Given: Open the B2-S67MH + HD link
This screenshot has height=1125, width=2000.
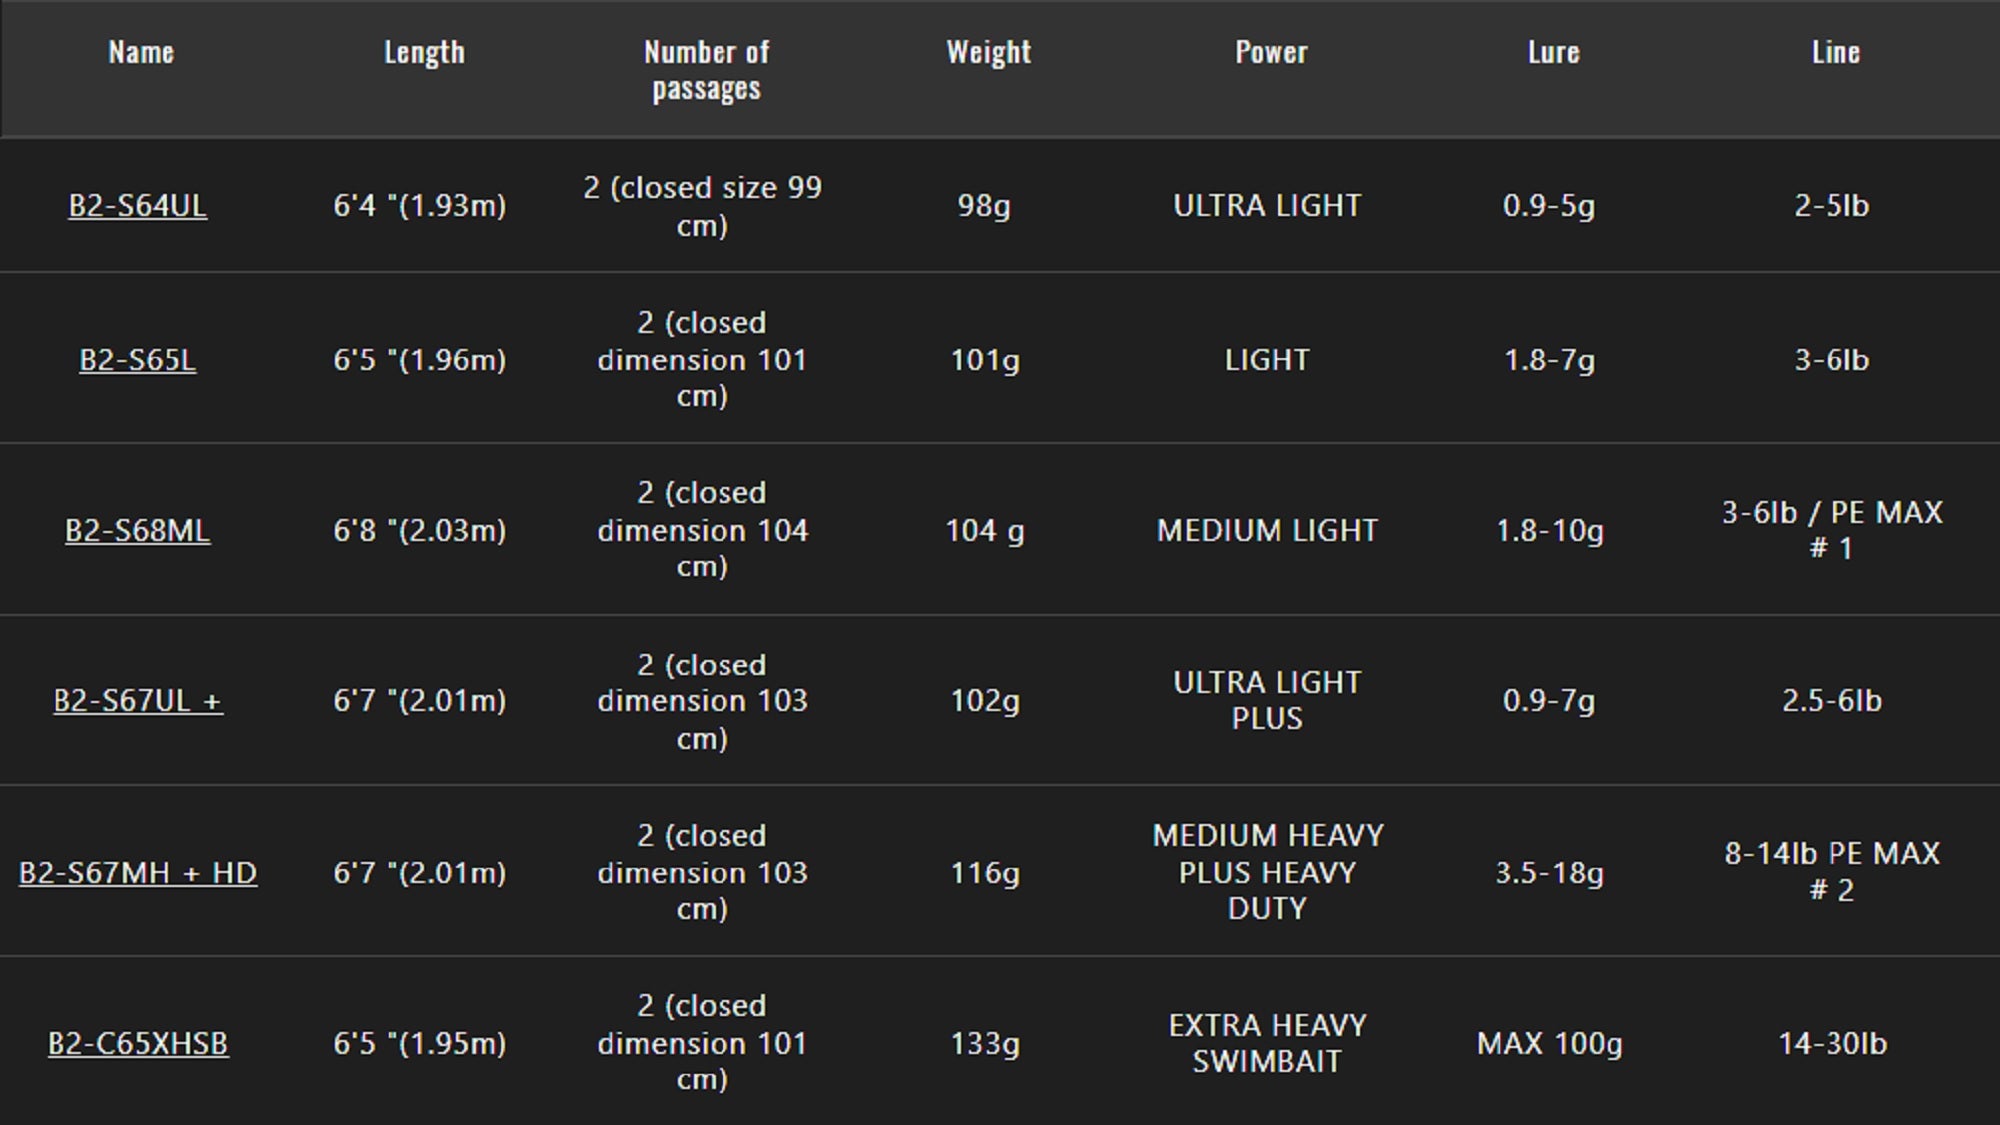Looking at the screenshot, I should tap(138, 873).
